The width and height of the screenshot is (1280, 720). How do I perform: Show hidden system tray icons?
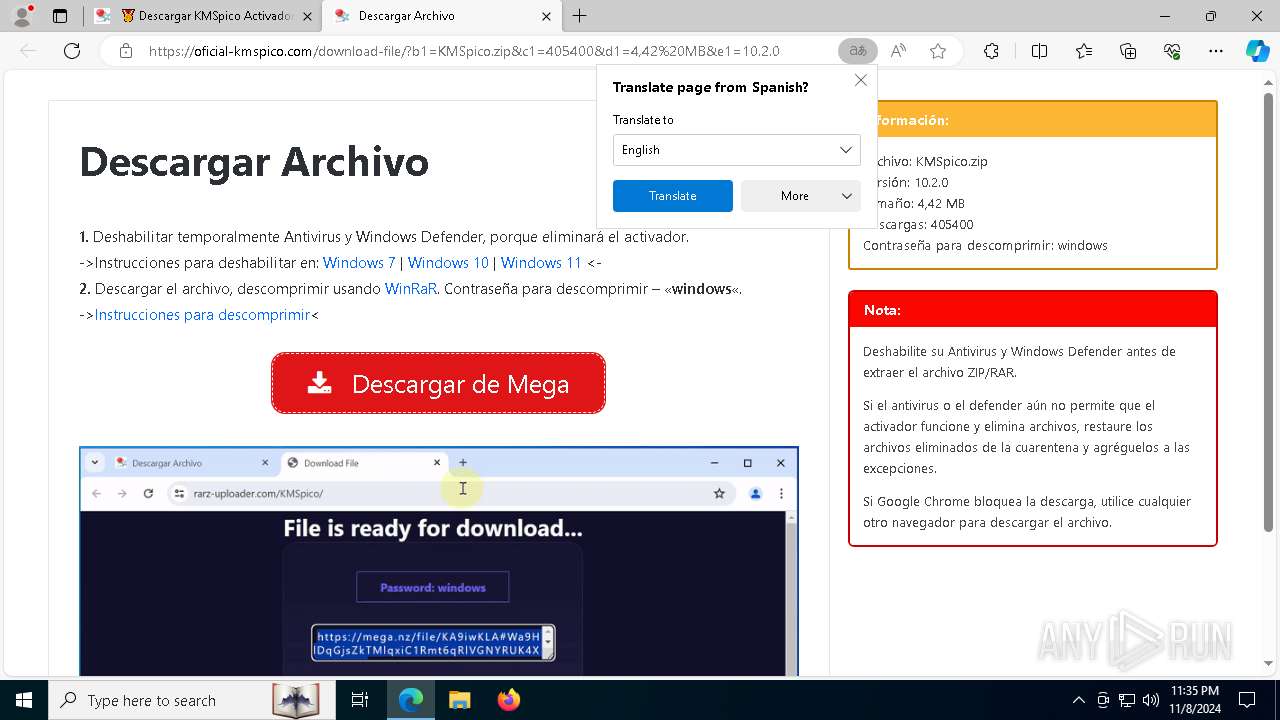(x=1078, y=700)
